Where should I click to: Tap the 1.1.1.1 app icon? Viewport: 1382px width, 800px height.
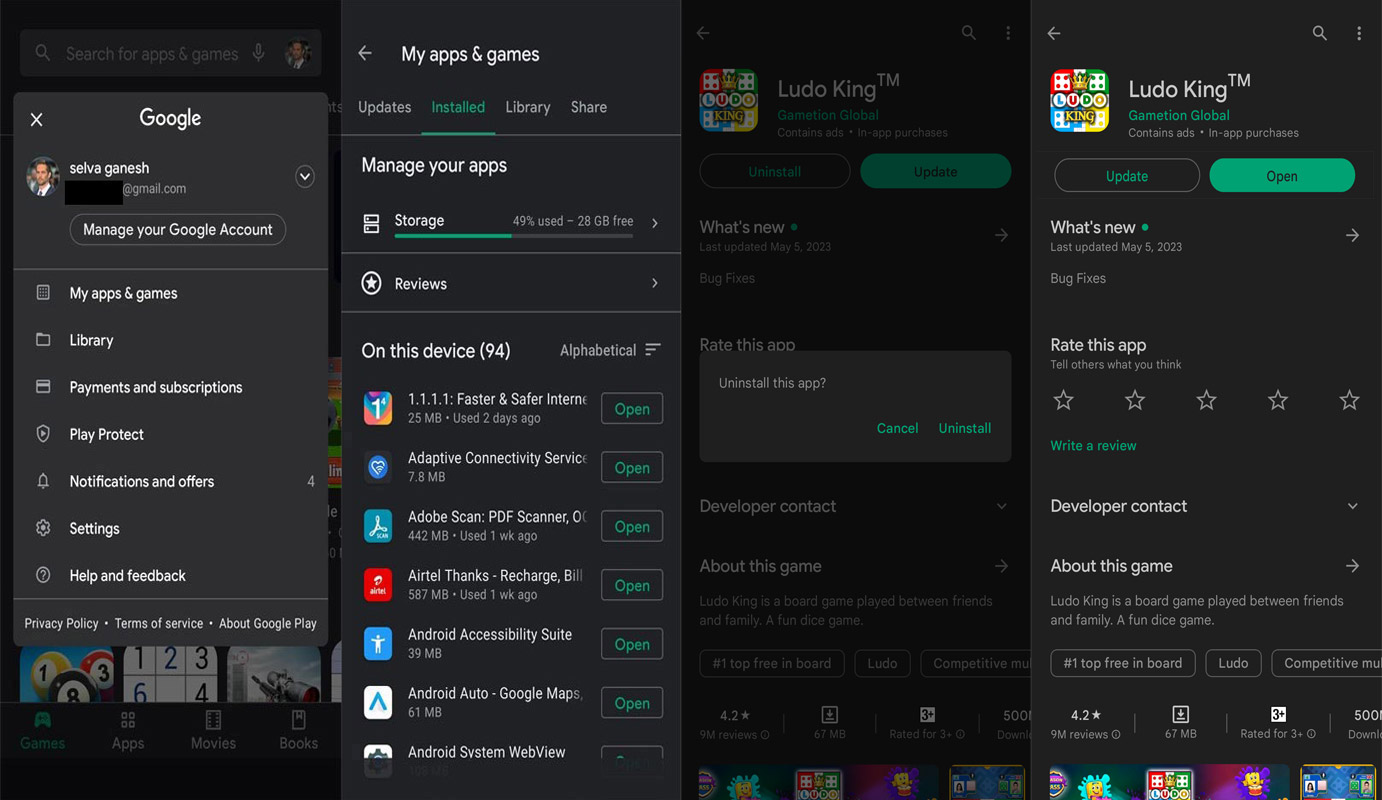378,408
